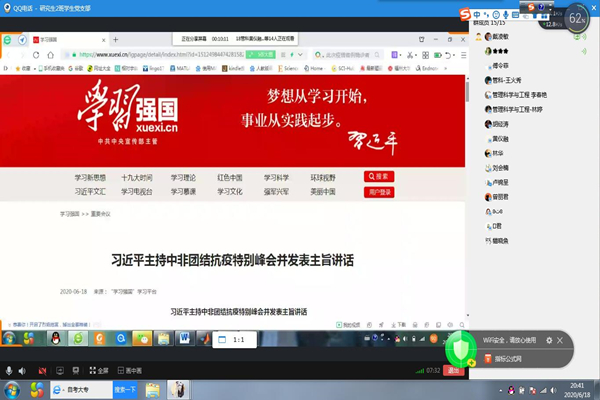Click the red 搜索 search button
This screenshot has width=600, height=400.
point(379,176)
